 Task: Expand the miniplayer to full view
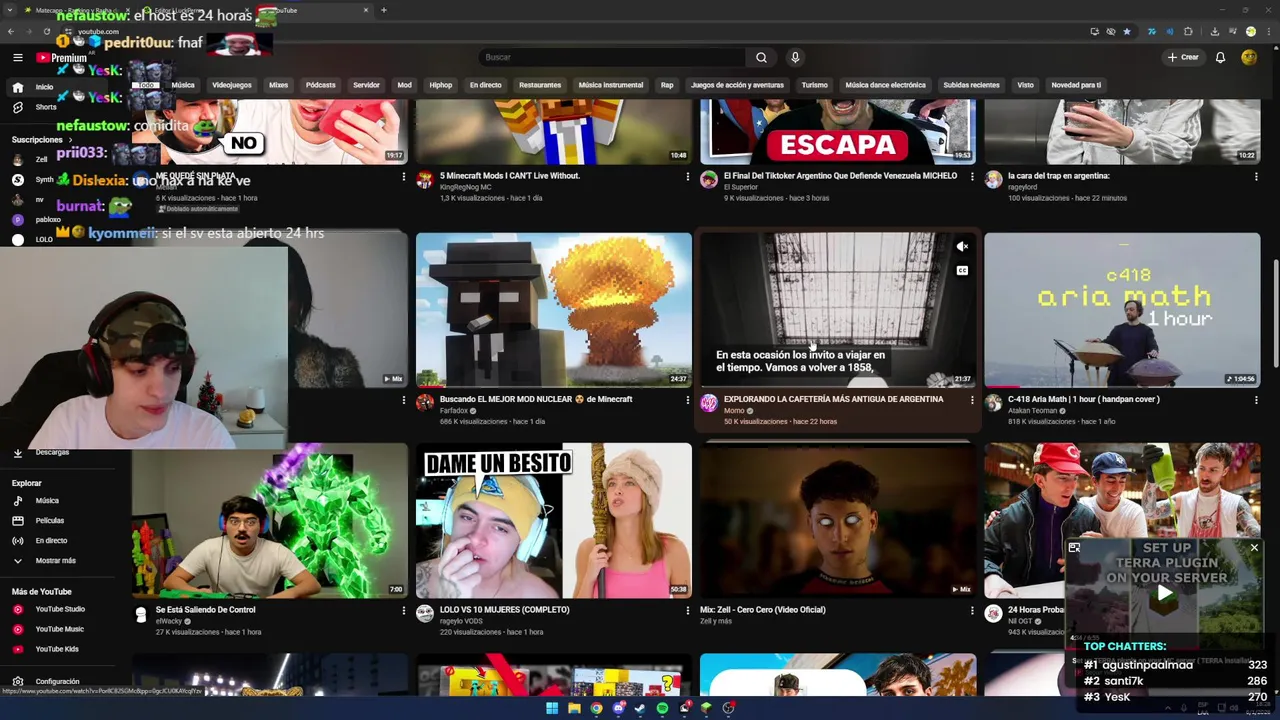tap(1074, 548)
